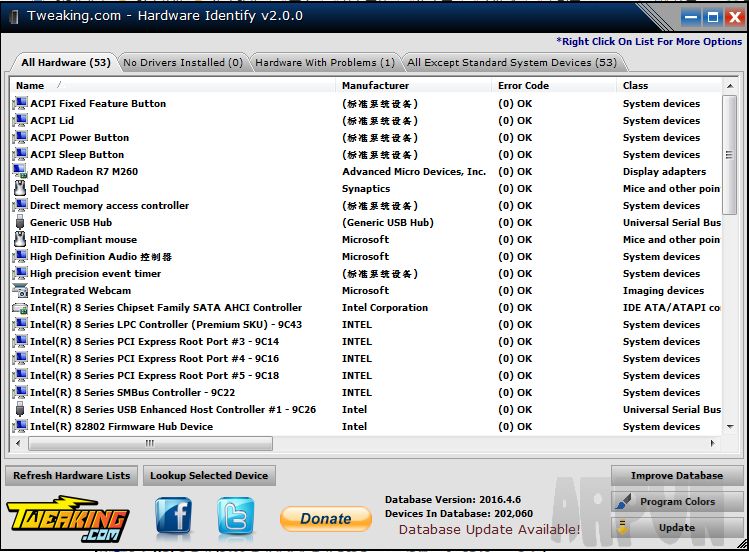This screenshot has width=749, height=552.
Task: Click the paintbrush icon on Program Colors
Action: pyautogui.click(x=623, y=501)
